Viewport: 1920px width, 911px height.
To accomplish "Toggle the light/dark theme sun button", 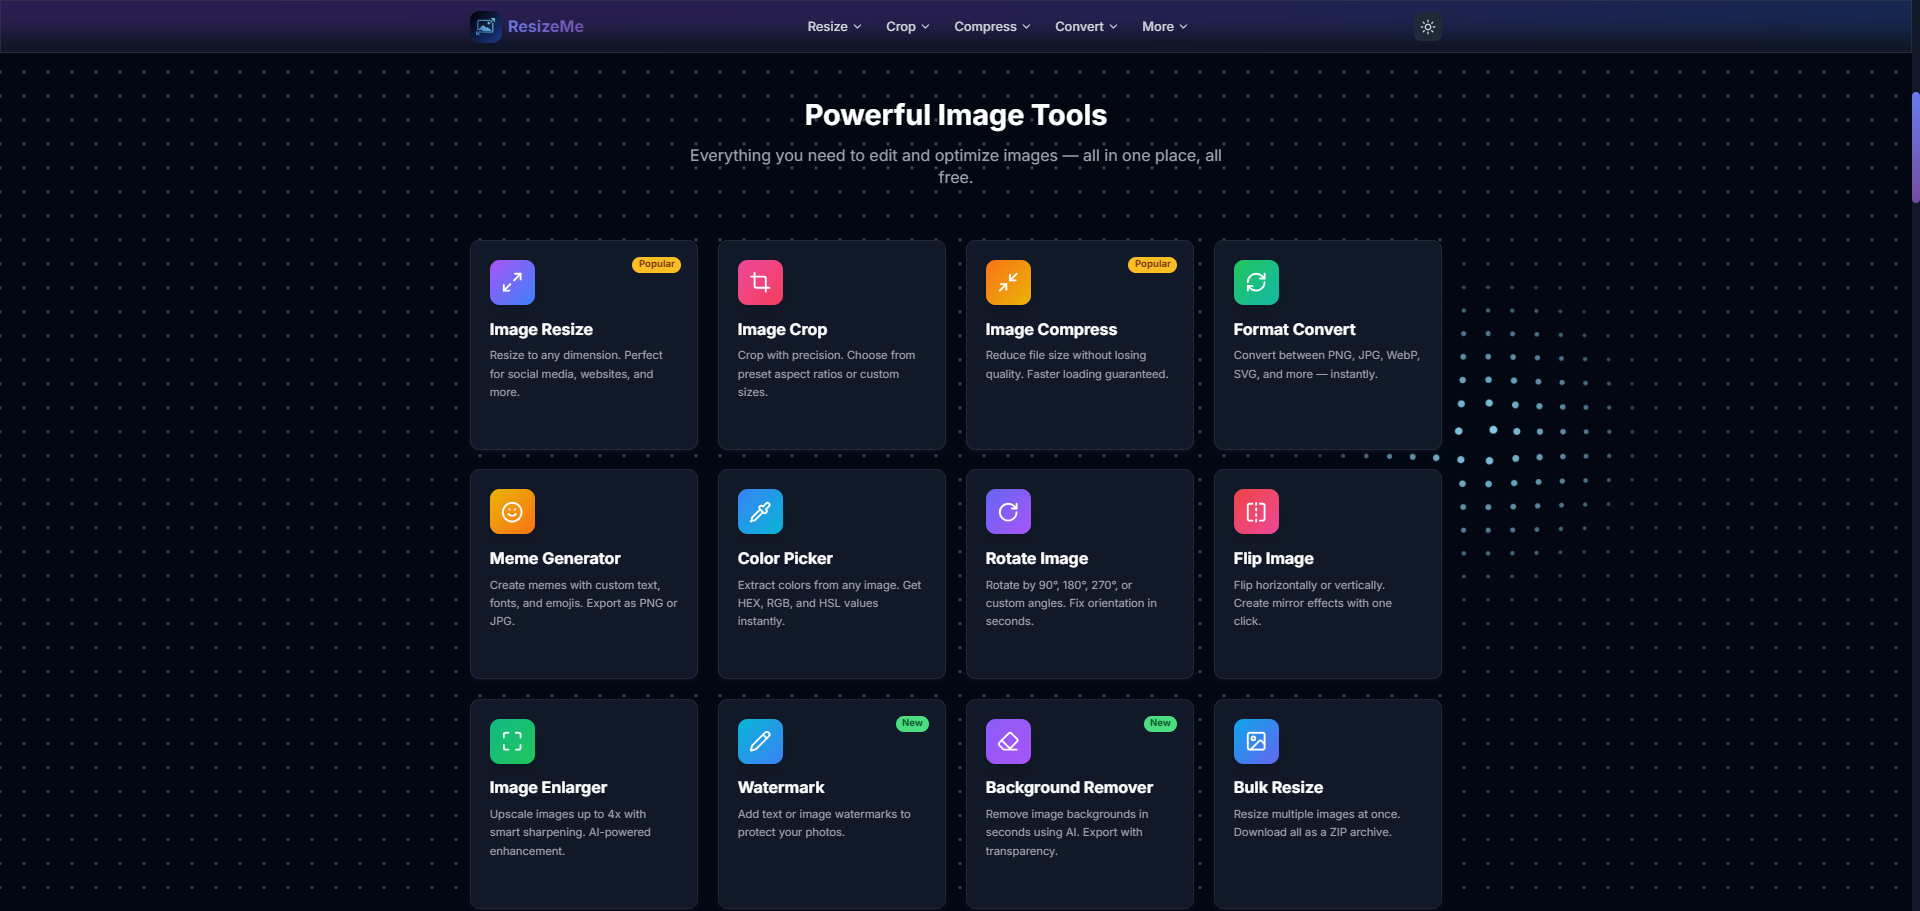I will (1428, 27).
